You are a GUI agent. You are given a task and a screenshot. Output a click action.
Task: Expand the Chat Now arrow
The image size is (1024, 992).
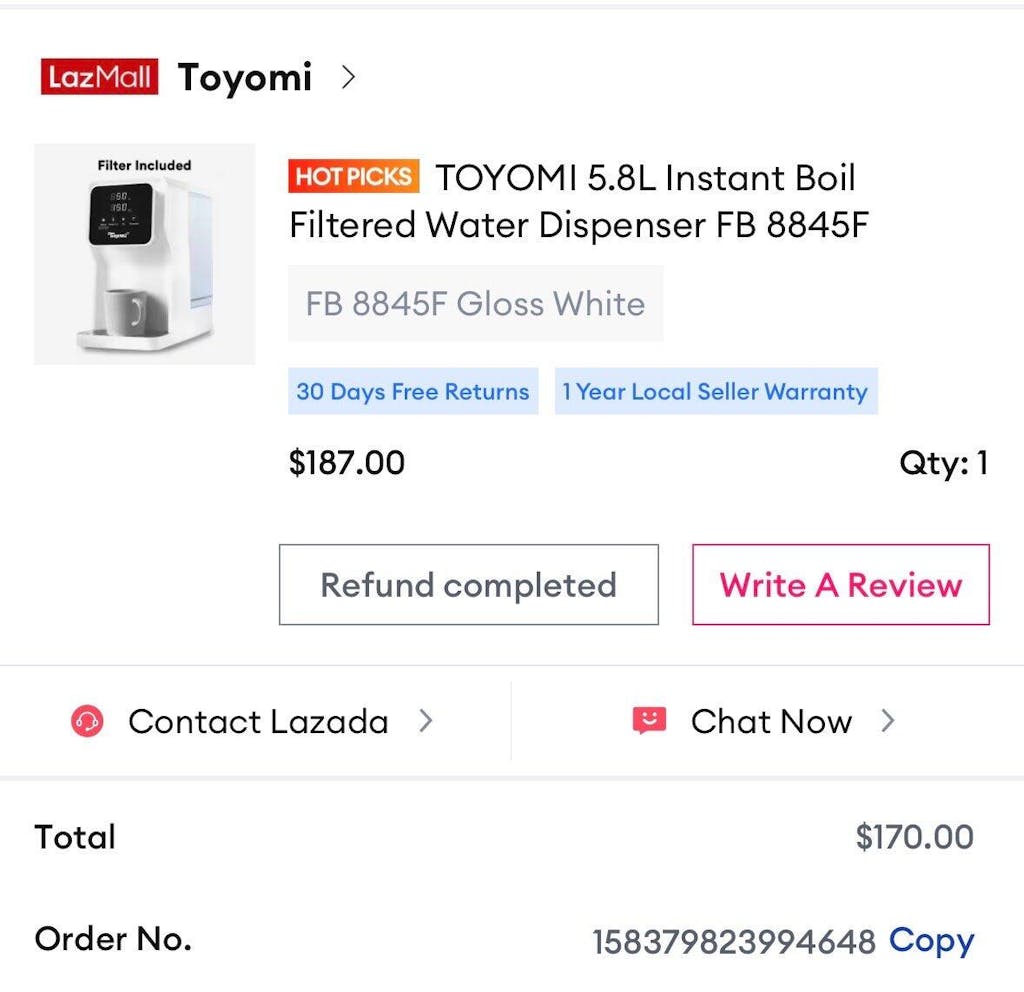[x=887, y=721]
